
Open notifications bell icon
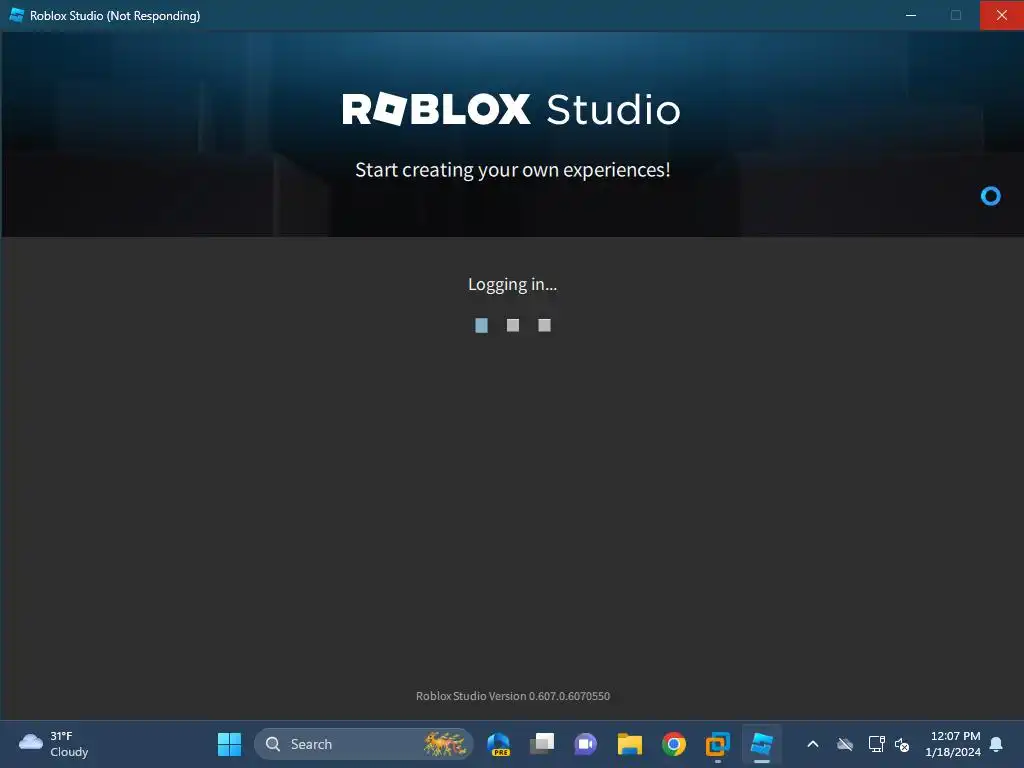(997, 744)
